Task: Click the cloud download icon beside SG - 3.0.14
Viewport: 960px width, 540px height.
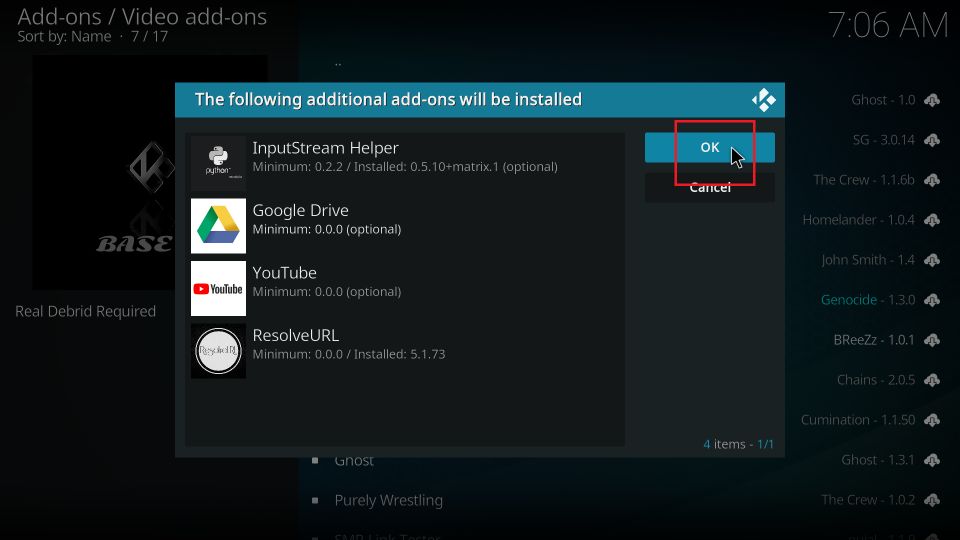Action: (x=932, y=140)
